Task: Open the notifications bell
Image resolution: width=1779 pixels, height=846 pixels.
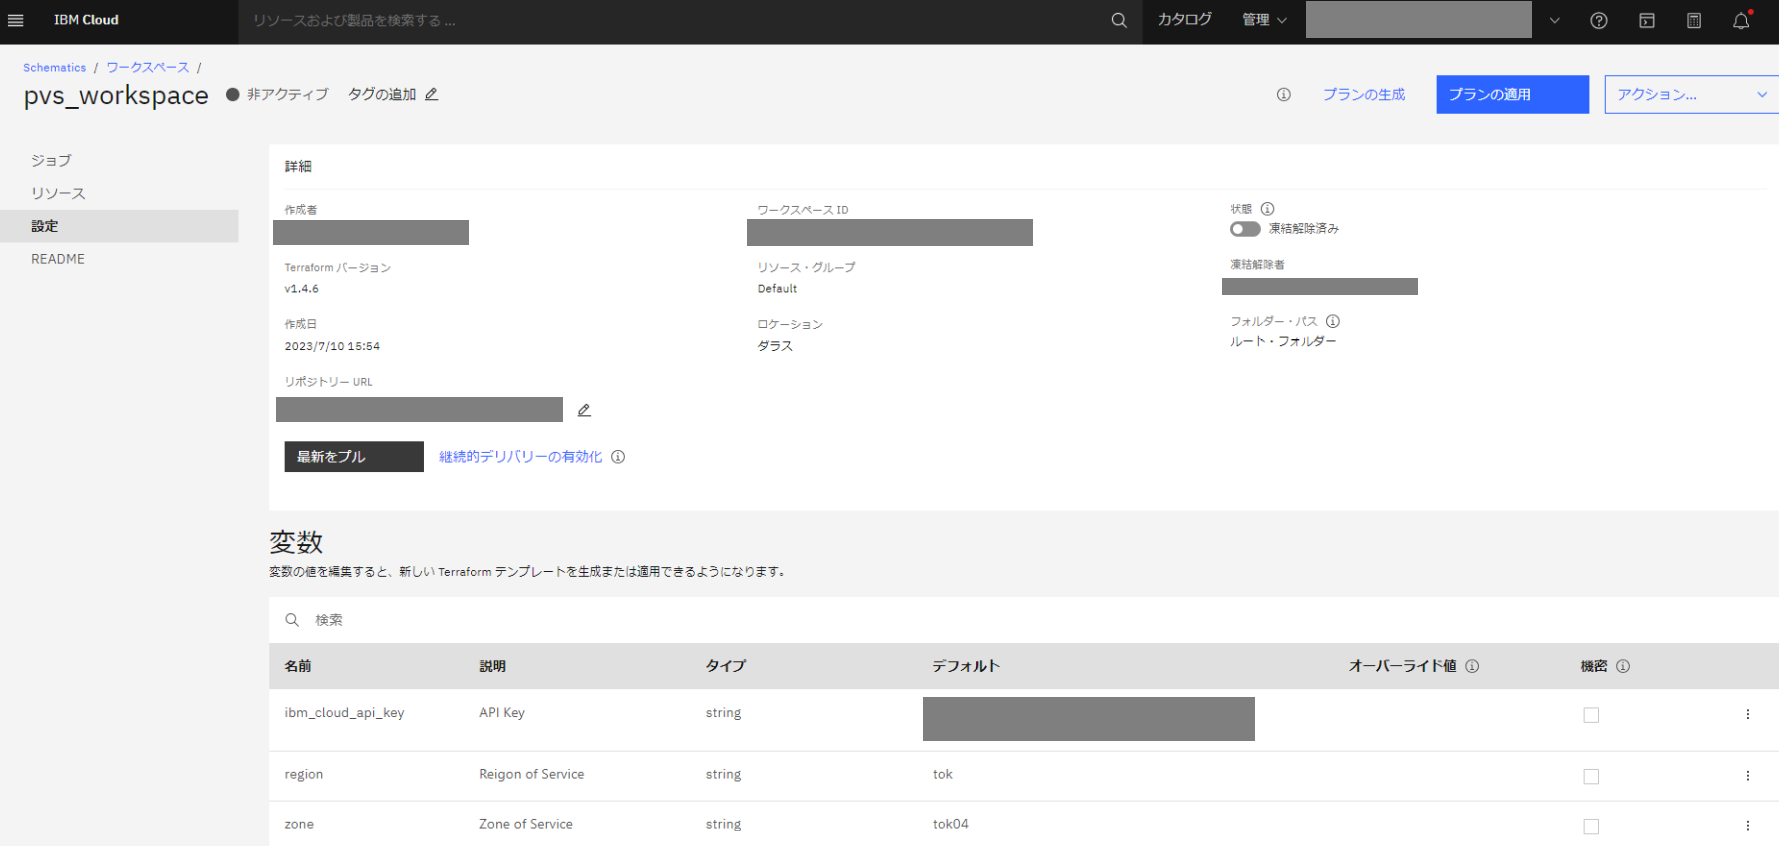Action: (x=1741, y=20)
